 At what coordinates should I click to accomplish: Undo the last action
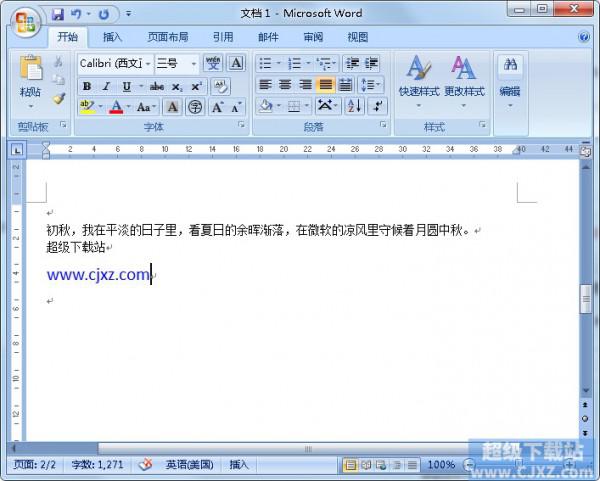click(76, 15)
